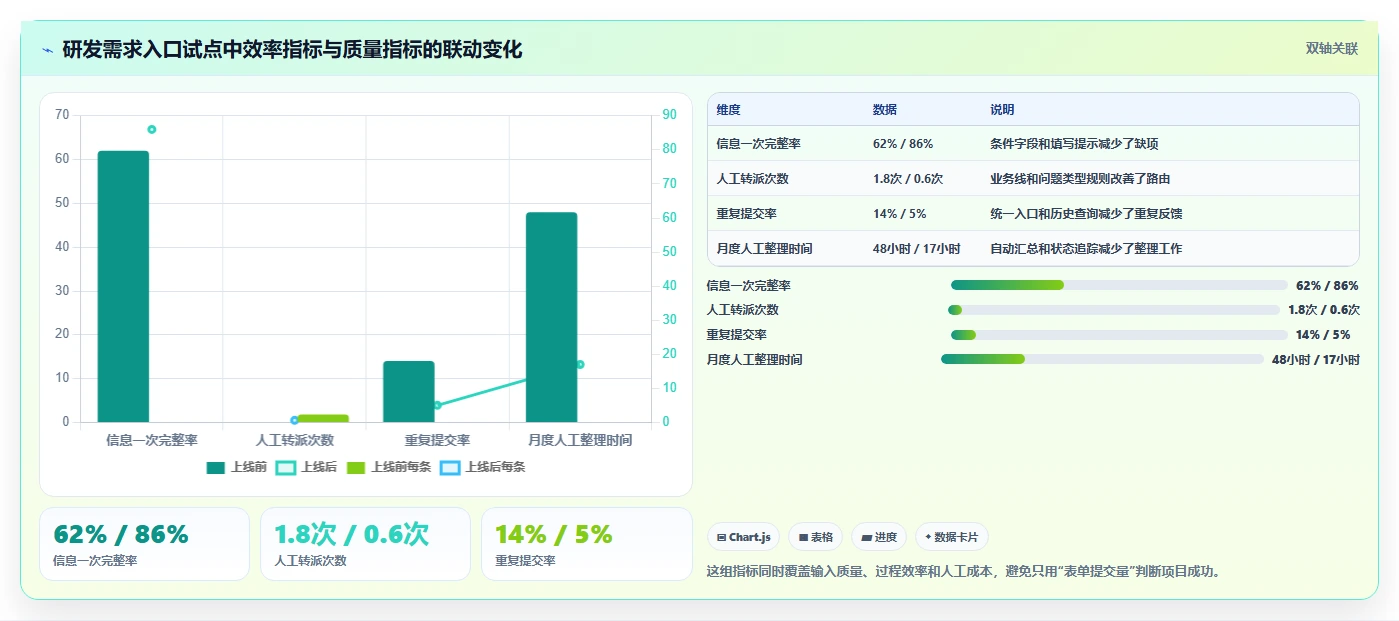Click 人工转派次数 in the table
This screenshot has height=621, width=1399.
point(753,179)
